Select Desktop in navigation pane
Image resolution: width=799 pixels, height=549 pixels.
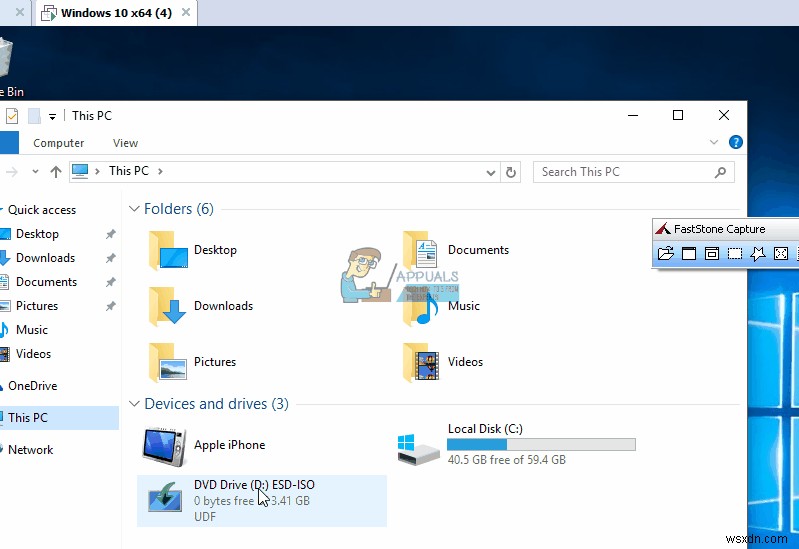37,234
